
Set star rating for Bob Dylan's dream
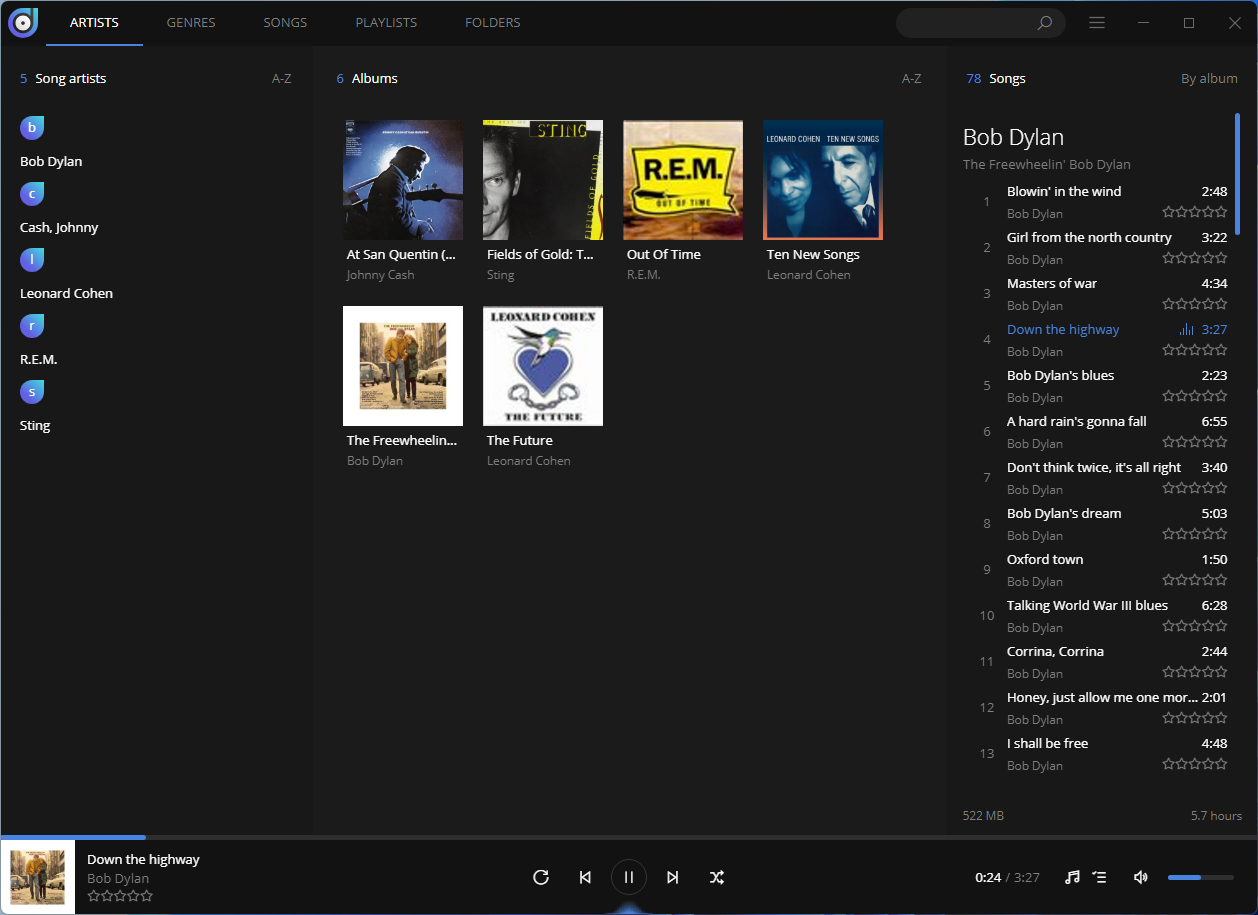pyautogui.click(x=1195, y=534)
